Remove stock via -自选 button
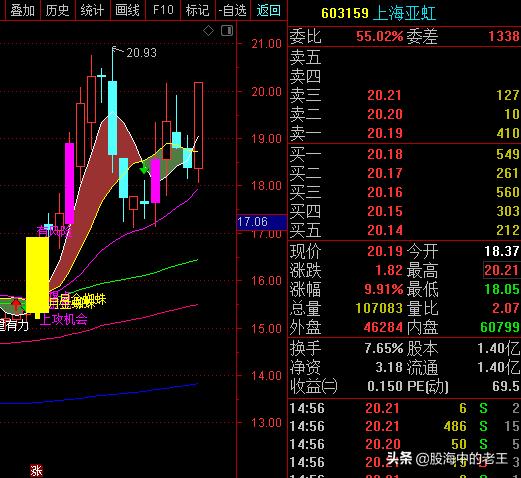This screenshot has height=478, width=521. [x=232, y=10]
